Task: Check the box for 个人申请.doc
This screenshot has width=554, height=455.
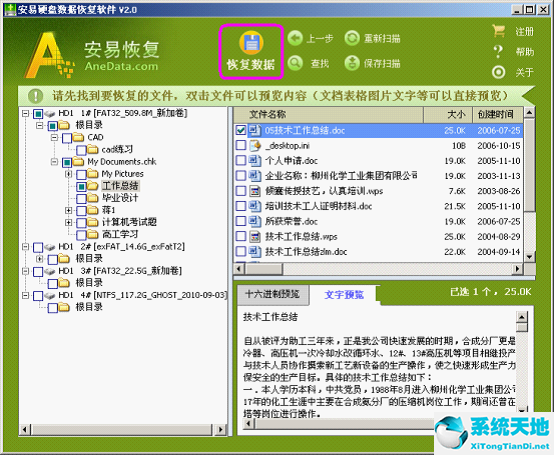Action: click(x=241, y=160)
